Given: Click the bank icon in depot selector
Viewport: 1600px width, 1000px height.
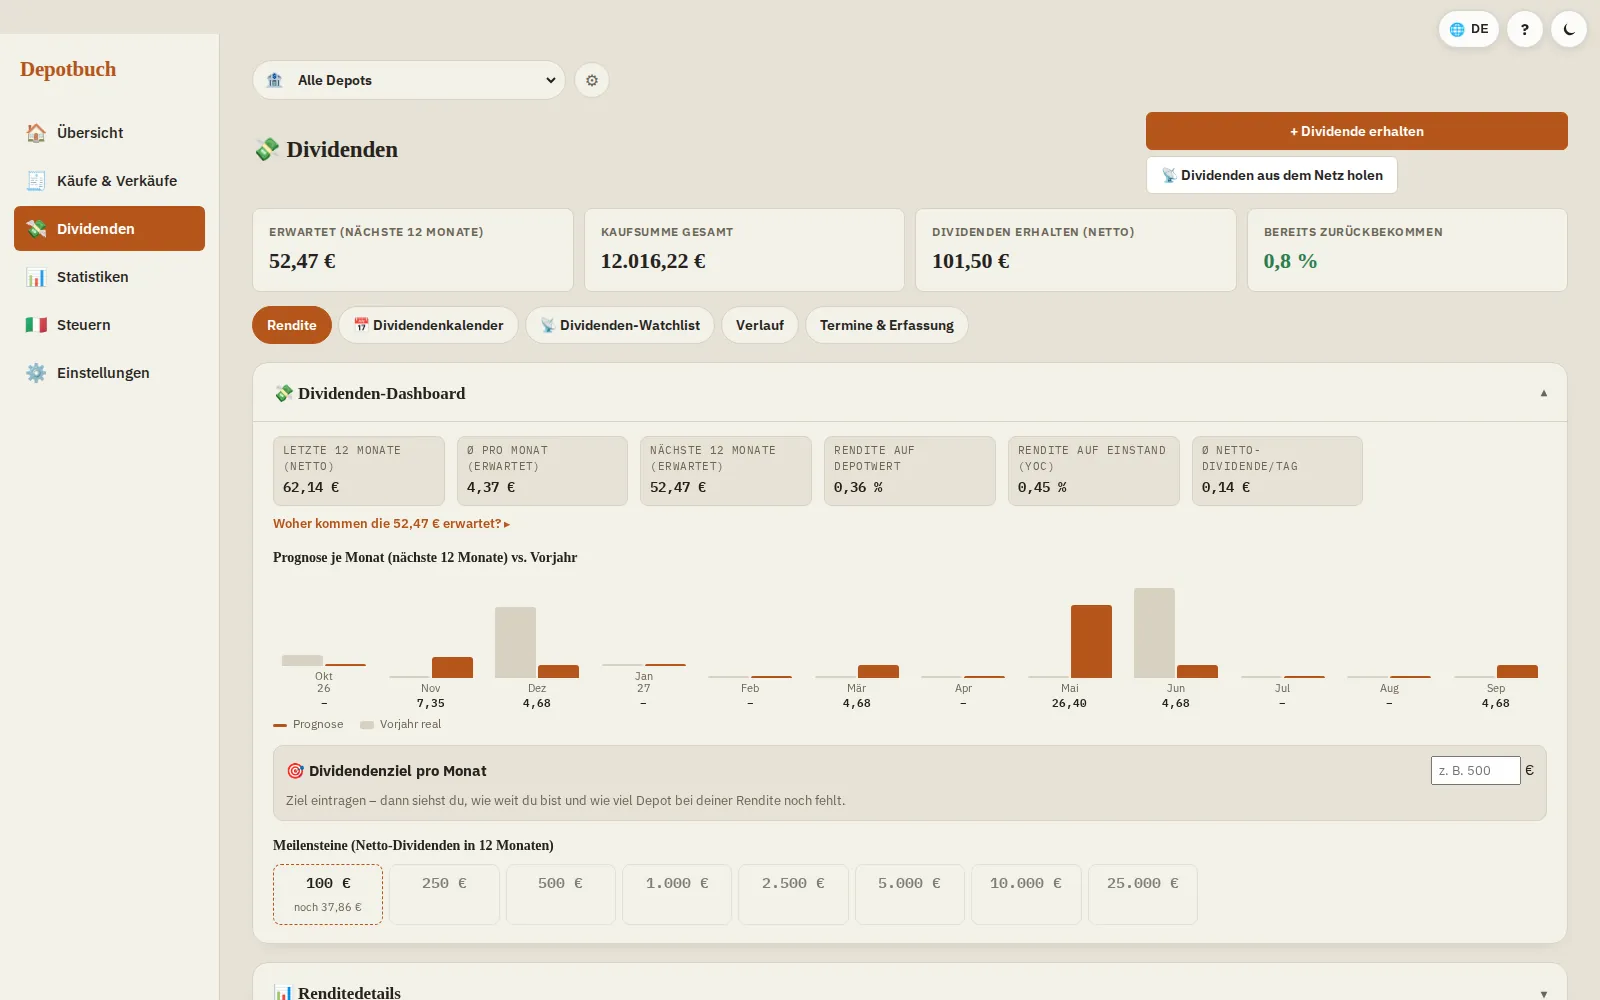Looking at the screenshot, I should pos(275,80).
